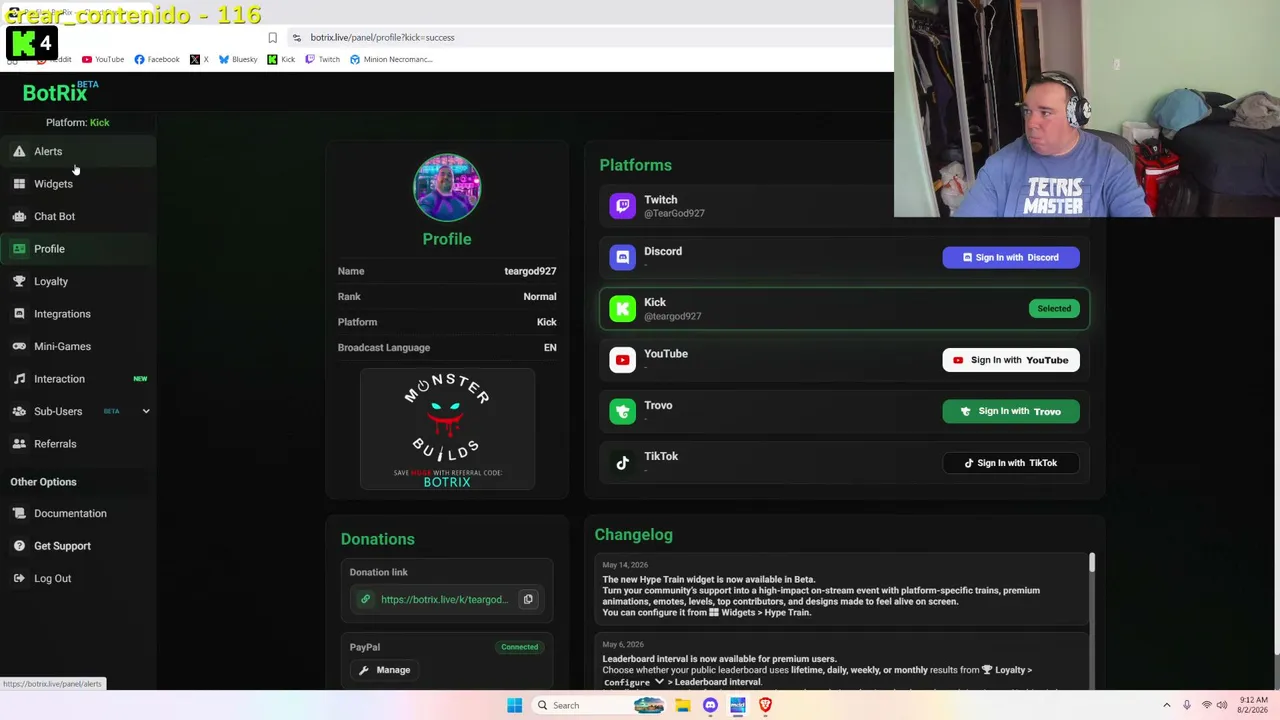View site information icon in address bar
The width and height of the screenshot is (1280, 720).
tap(296, 37)
